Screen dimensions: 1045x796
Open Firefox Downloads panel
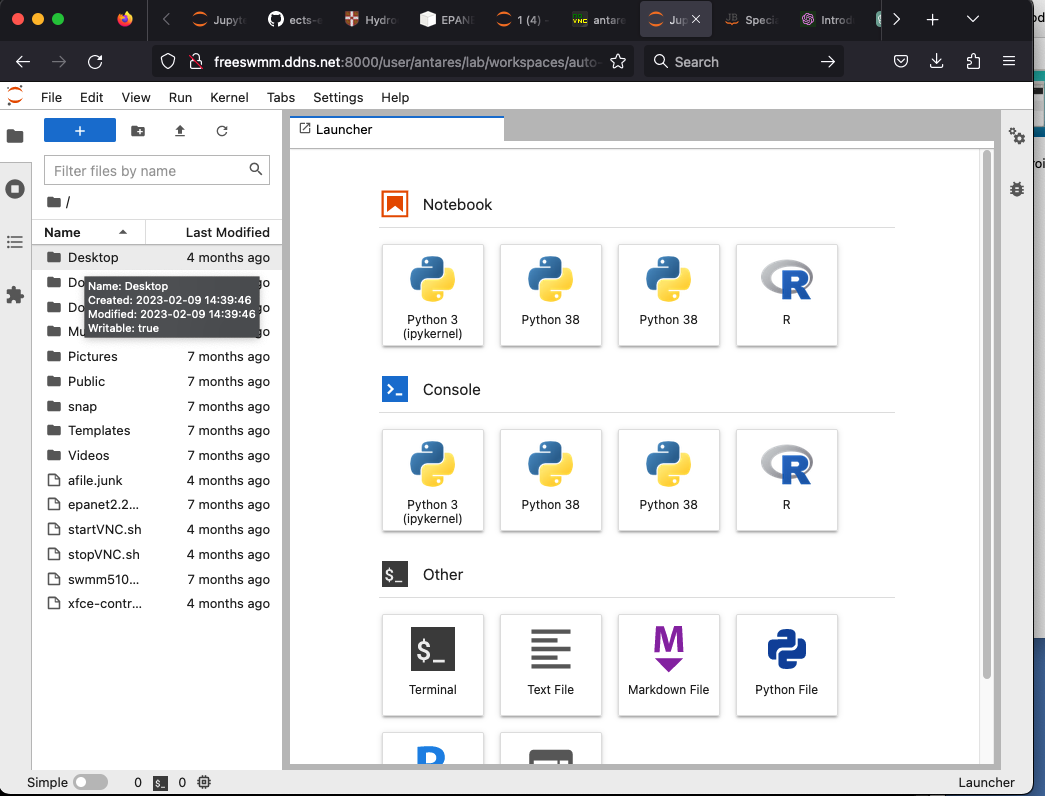(936, 61)
